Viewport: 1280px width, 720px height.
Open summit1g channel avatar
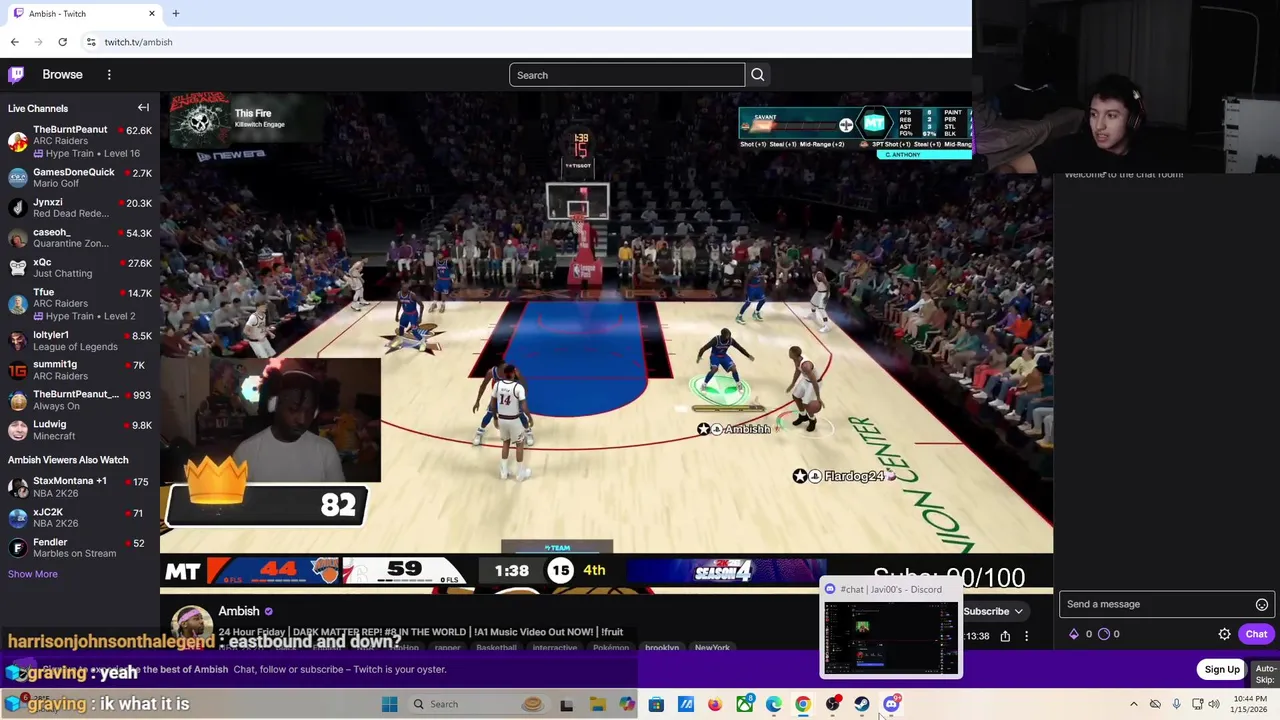17,371
